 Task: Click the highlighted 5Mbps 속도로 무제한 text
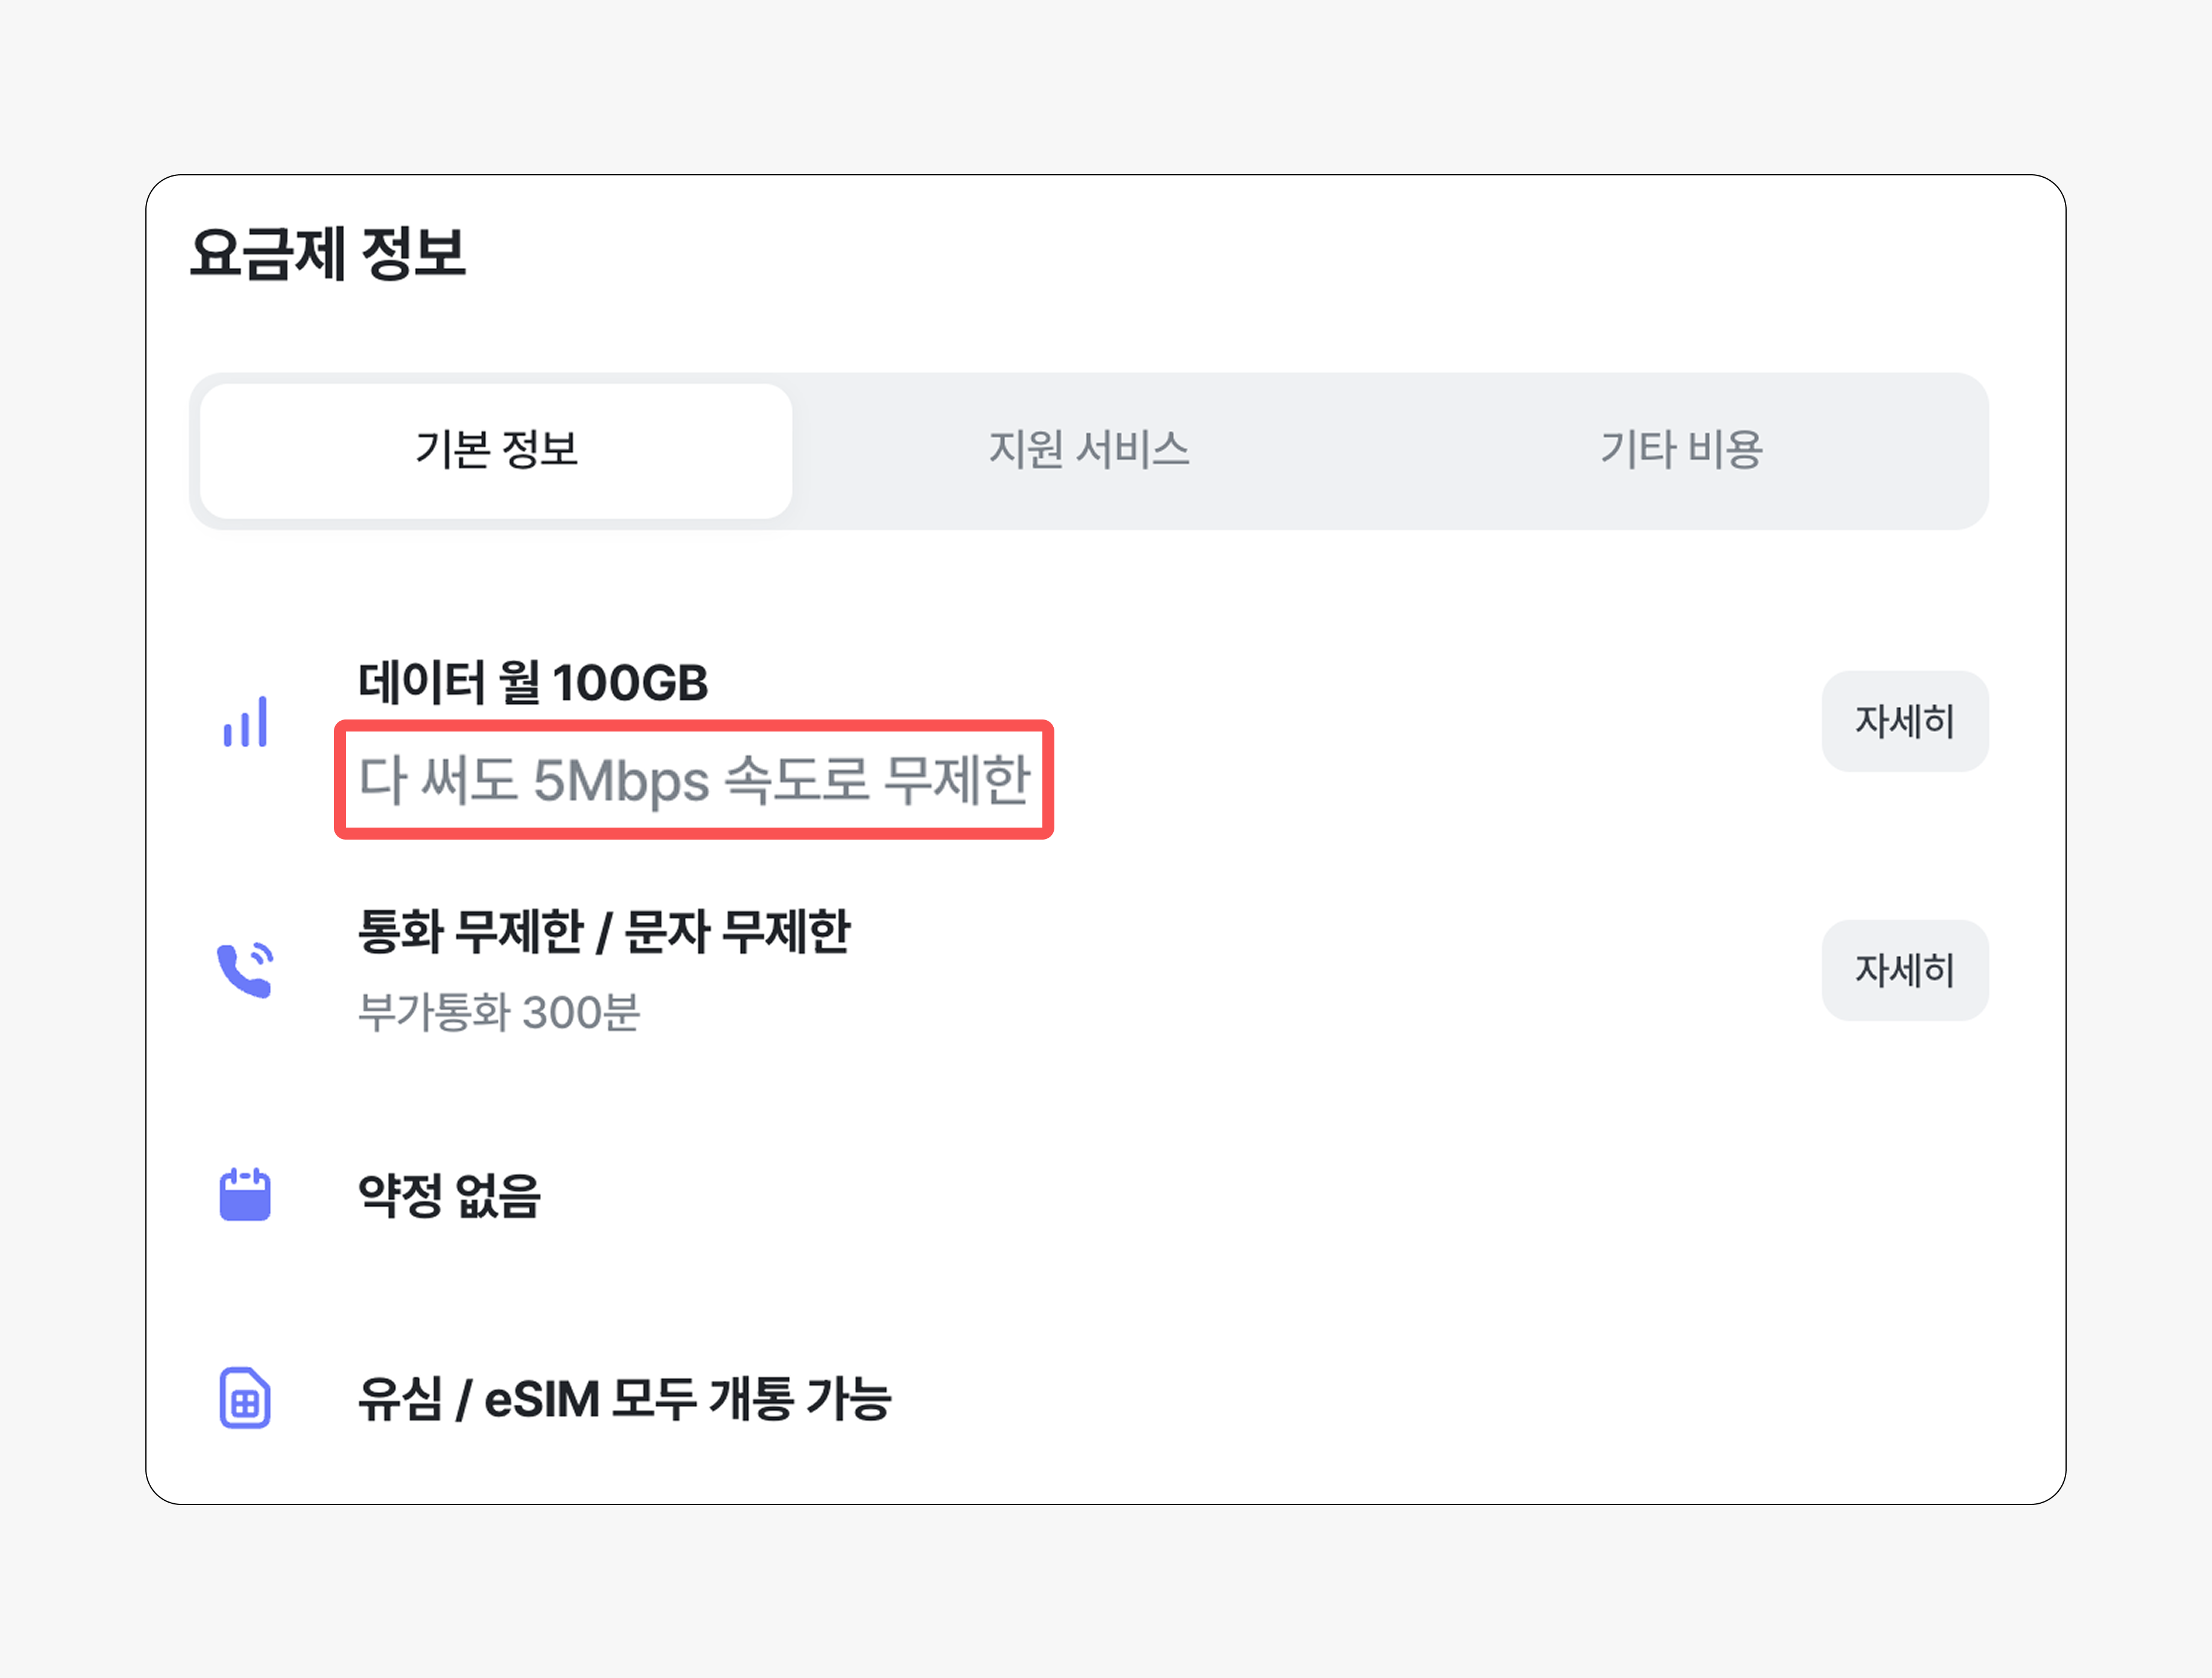(x=782, y=780)
